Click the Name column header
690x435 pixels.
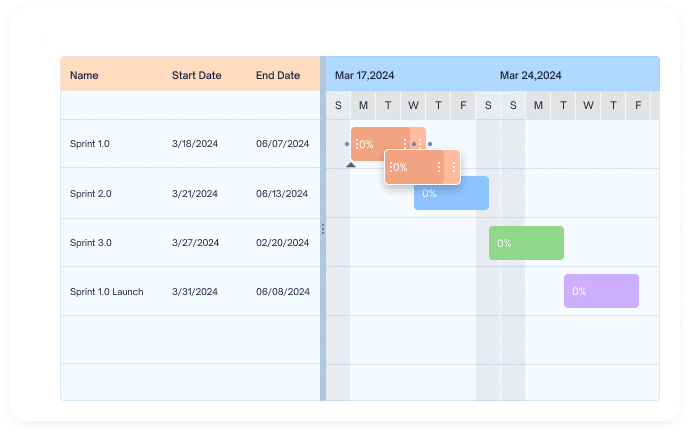tap(84, 75)
